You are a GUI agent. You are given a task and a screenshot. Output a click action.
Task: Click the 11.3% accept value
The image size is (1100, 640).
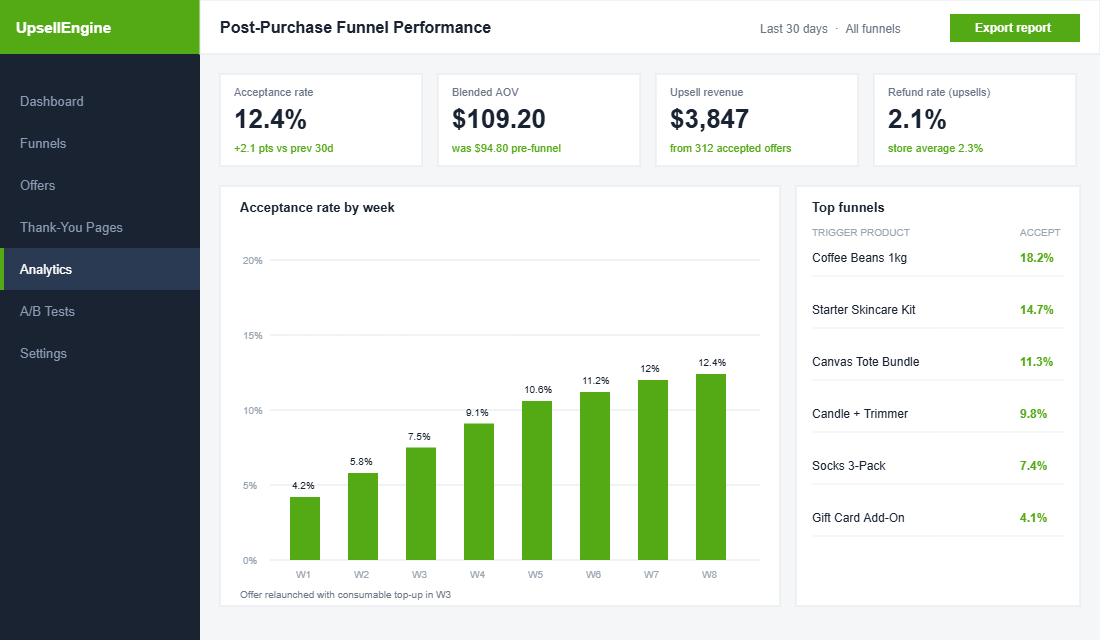1036,361
